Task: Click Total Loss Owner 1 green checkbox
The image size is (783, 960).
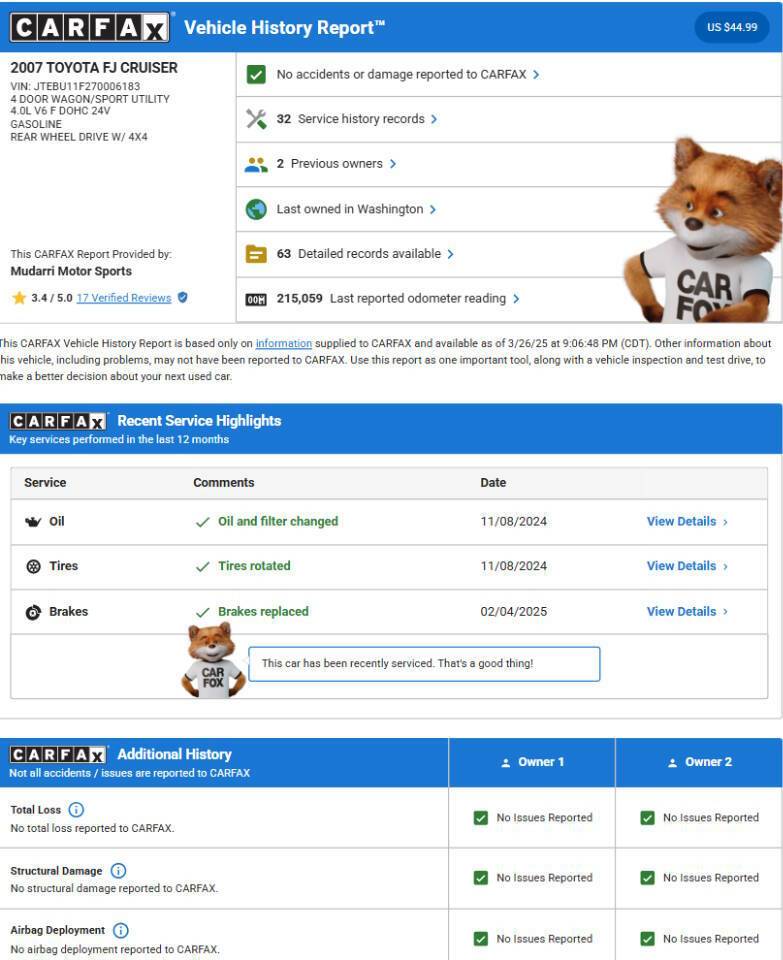Action: pyautogui.click(x=481, y=818)
